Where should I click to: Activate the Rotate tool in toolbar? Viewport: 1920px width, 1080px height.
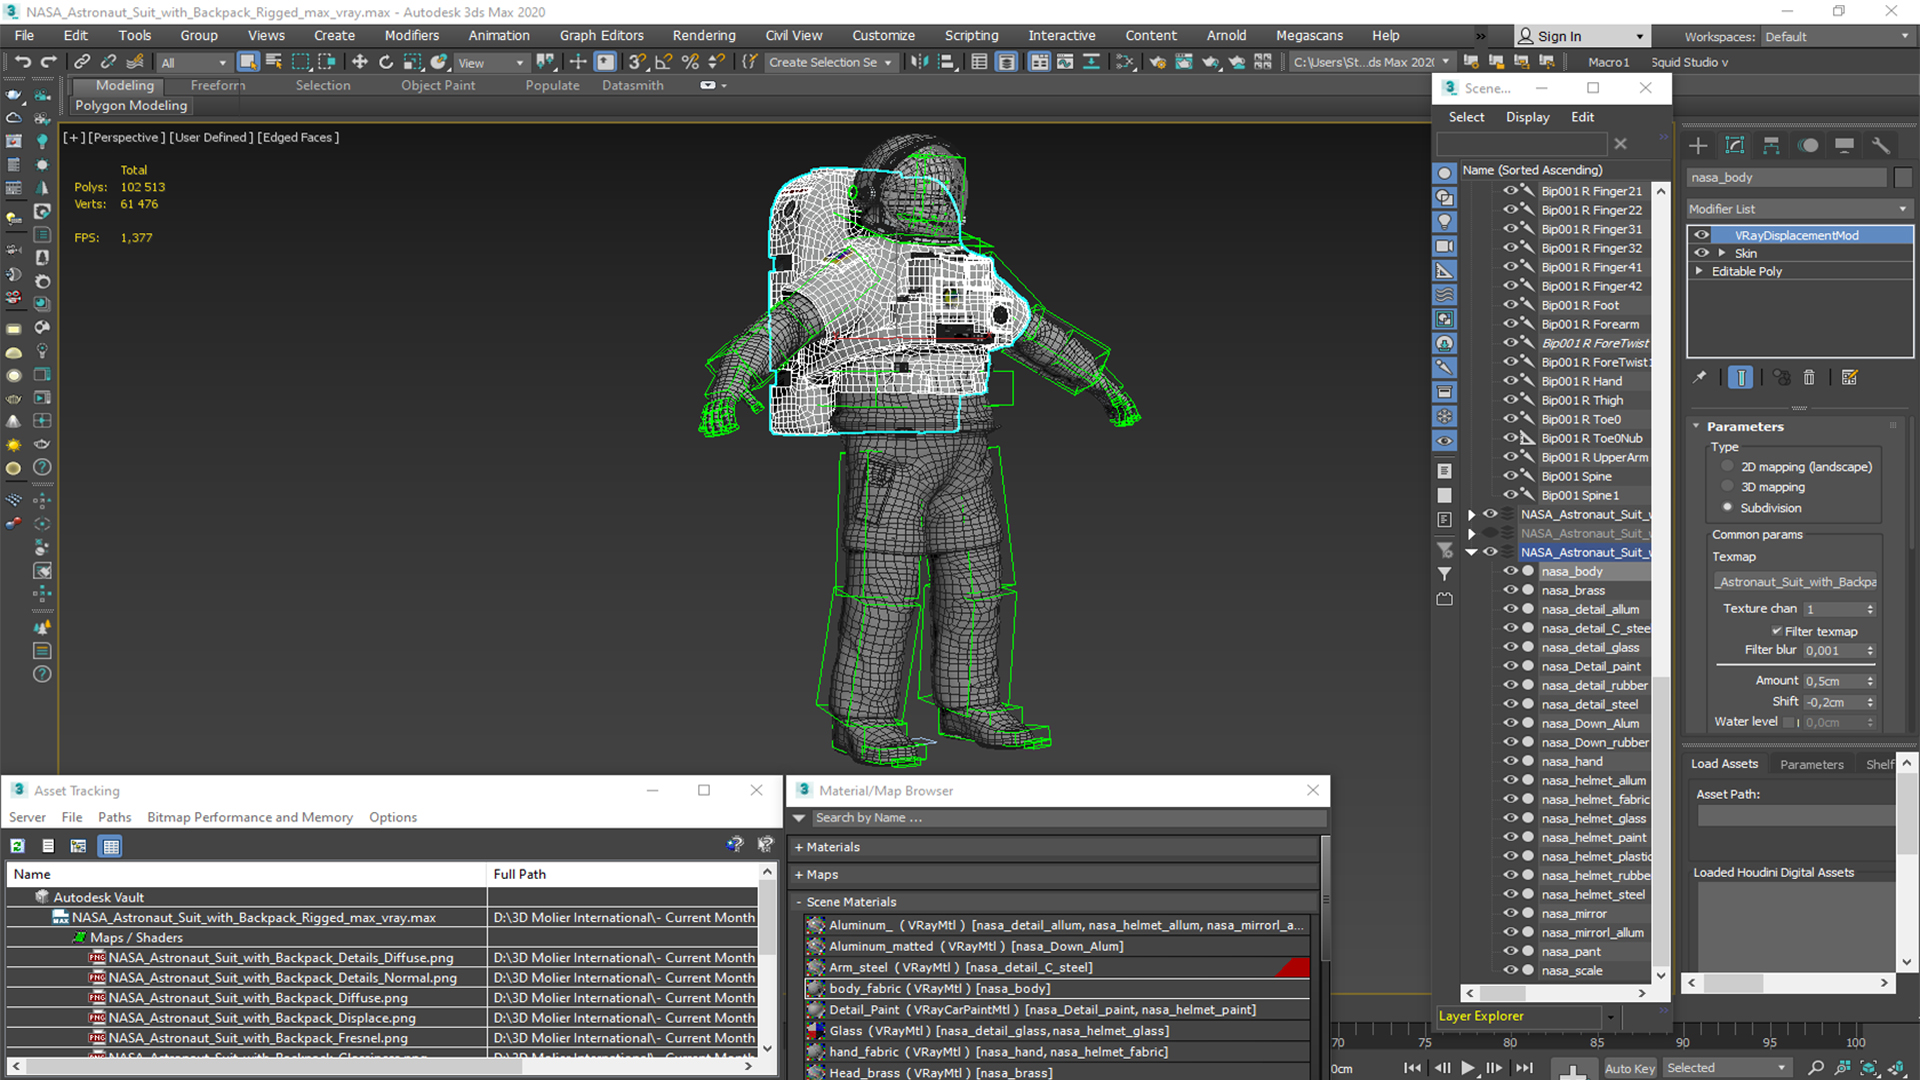386,62
